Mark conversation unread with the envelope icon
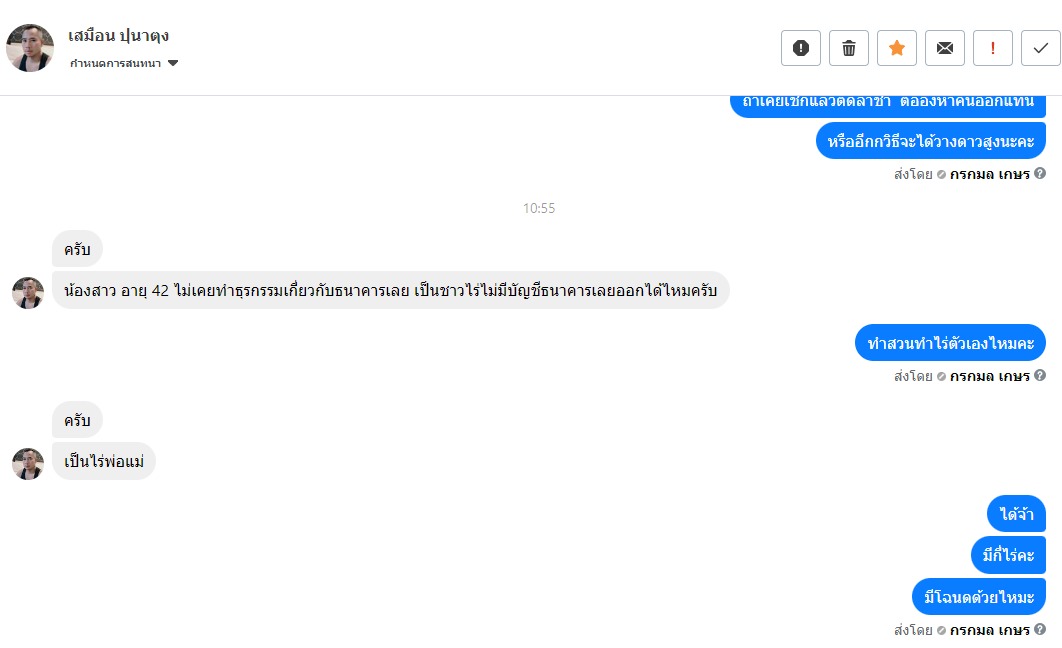The width and height of the screenshot is (1062, 648). click(945, 48)
